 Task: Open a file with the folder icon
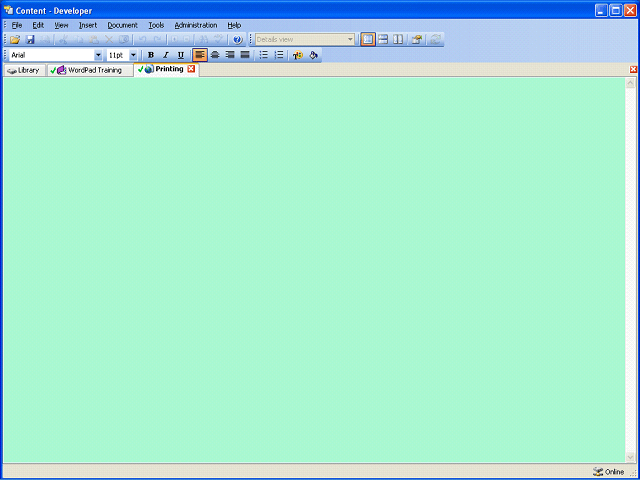(x=15, y=40)
